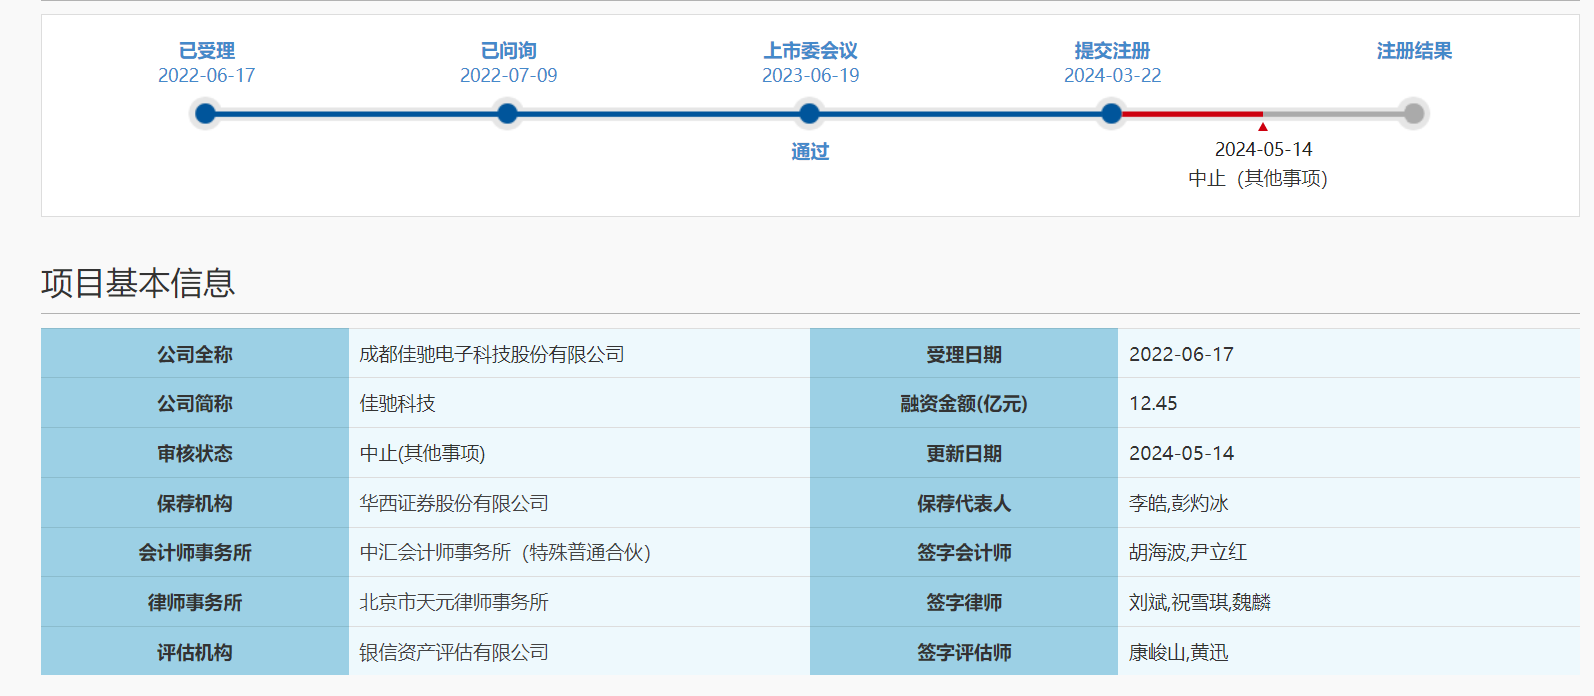Select the 上市委会议 timeline node
The image size is (1594, 696).
(x=810, y=114)
